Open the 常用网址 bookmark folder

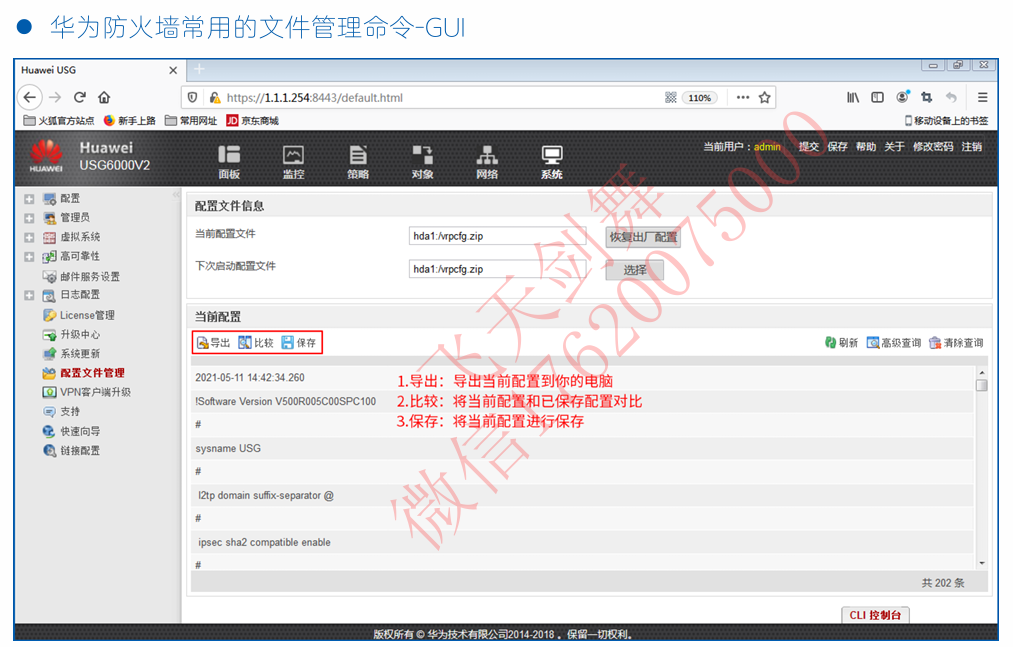pos(191,121)
